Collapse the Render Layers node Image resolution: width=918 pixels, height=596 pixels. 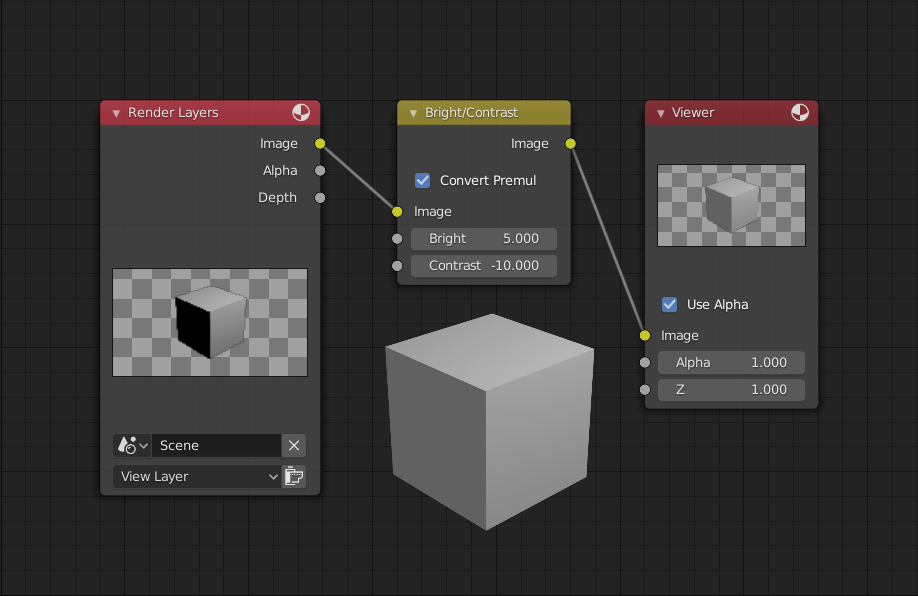pos(115,112)
